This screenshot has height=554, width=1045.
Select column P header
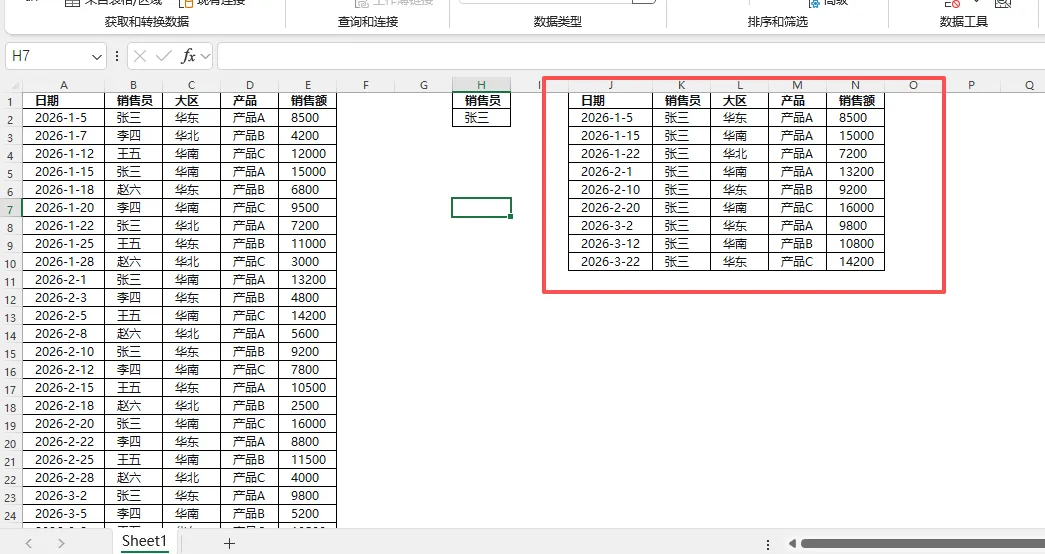pos(971,85)
